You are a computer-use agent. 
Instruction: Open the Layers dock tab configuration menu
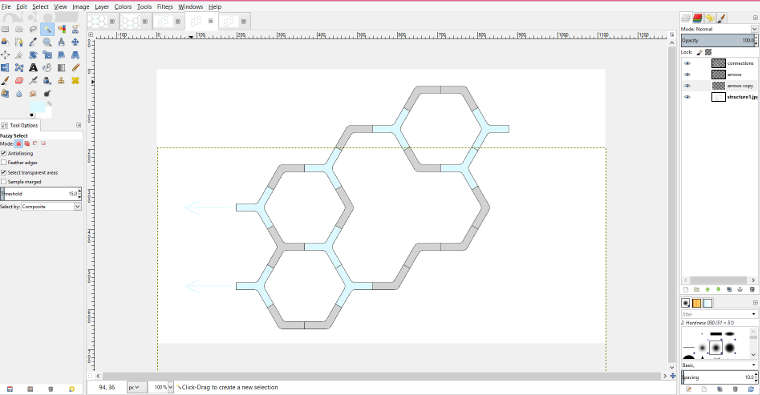point(755,17)
